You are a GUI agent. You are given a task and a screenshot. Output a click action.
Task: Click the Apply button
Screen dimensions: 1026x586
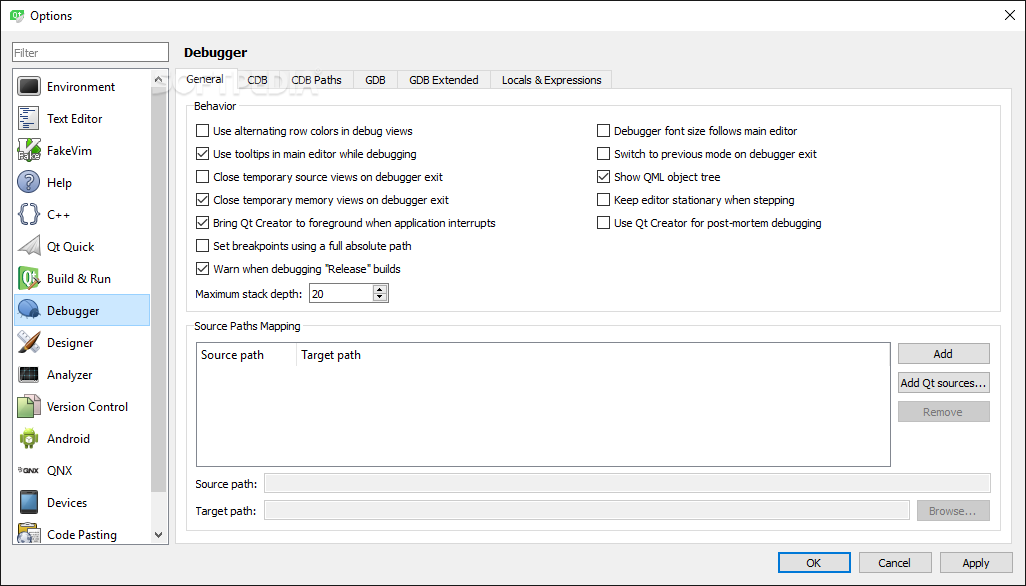(x=976, y=563)
